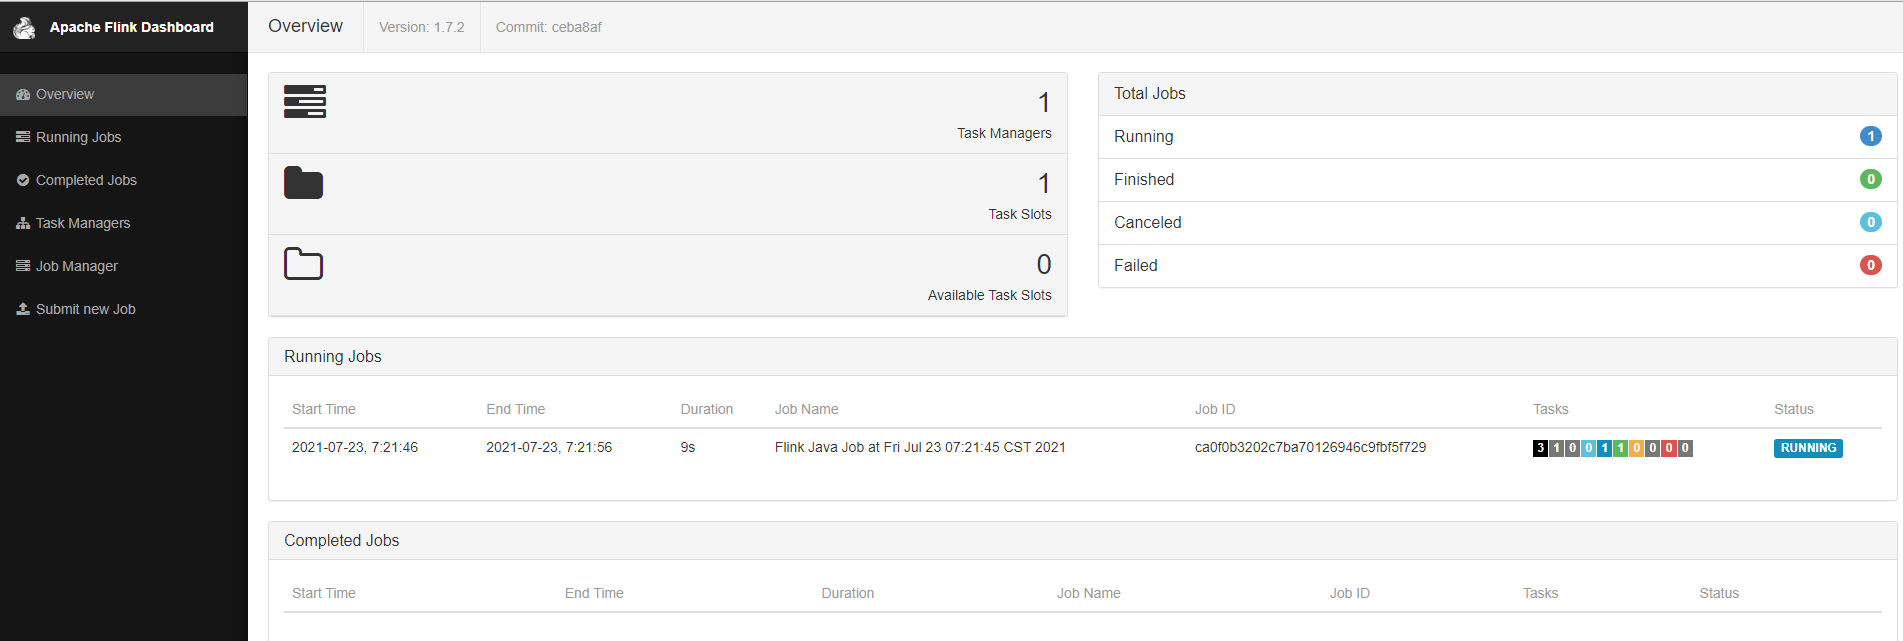Open Completed Jobs in the sidebar
The image size is (1903, 641).
pos(124,180)
